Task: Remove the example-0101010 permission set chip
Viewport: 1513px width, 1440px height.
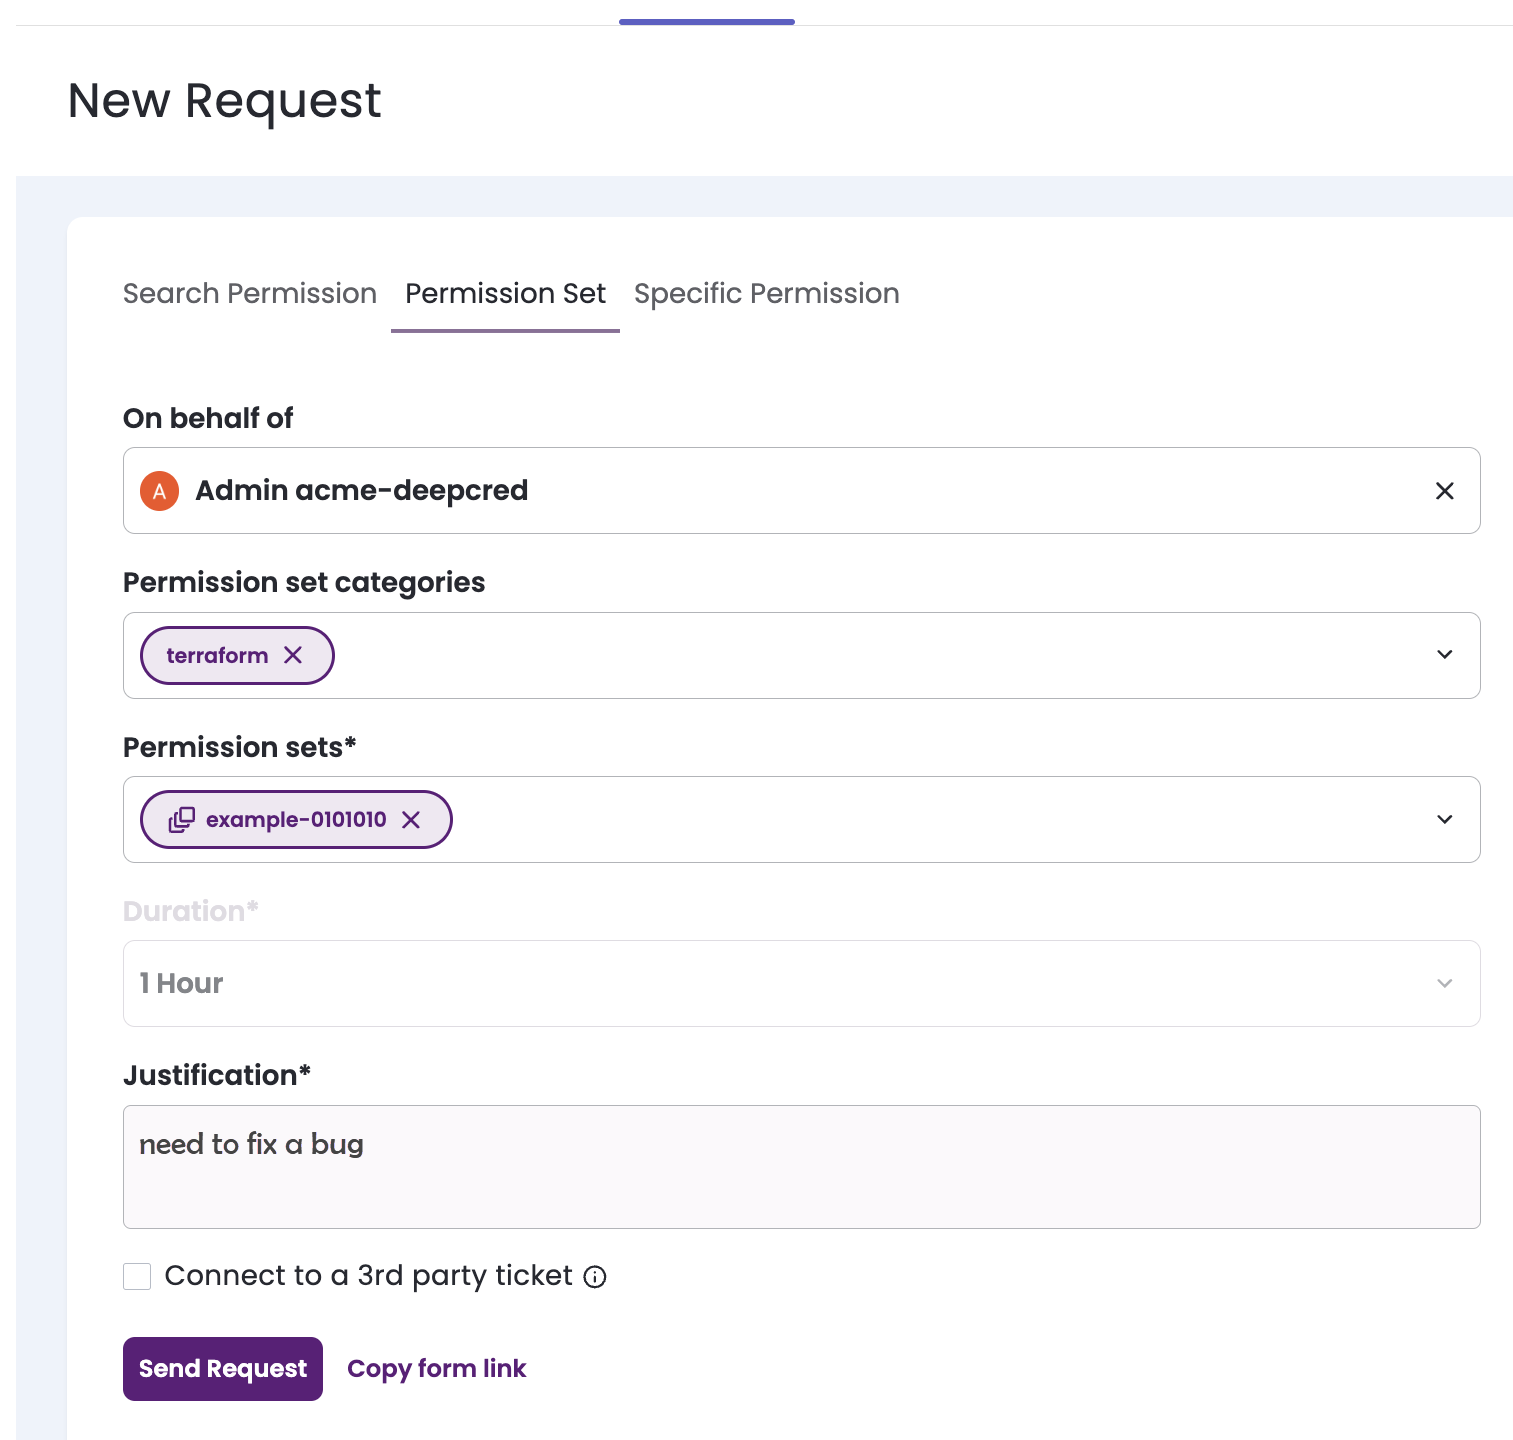Action: (411, 820)
